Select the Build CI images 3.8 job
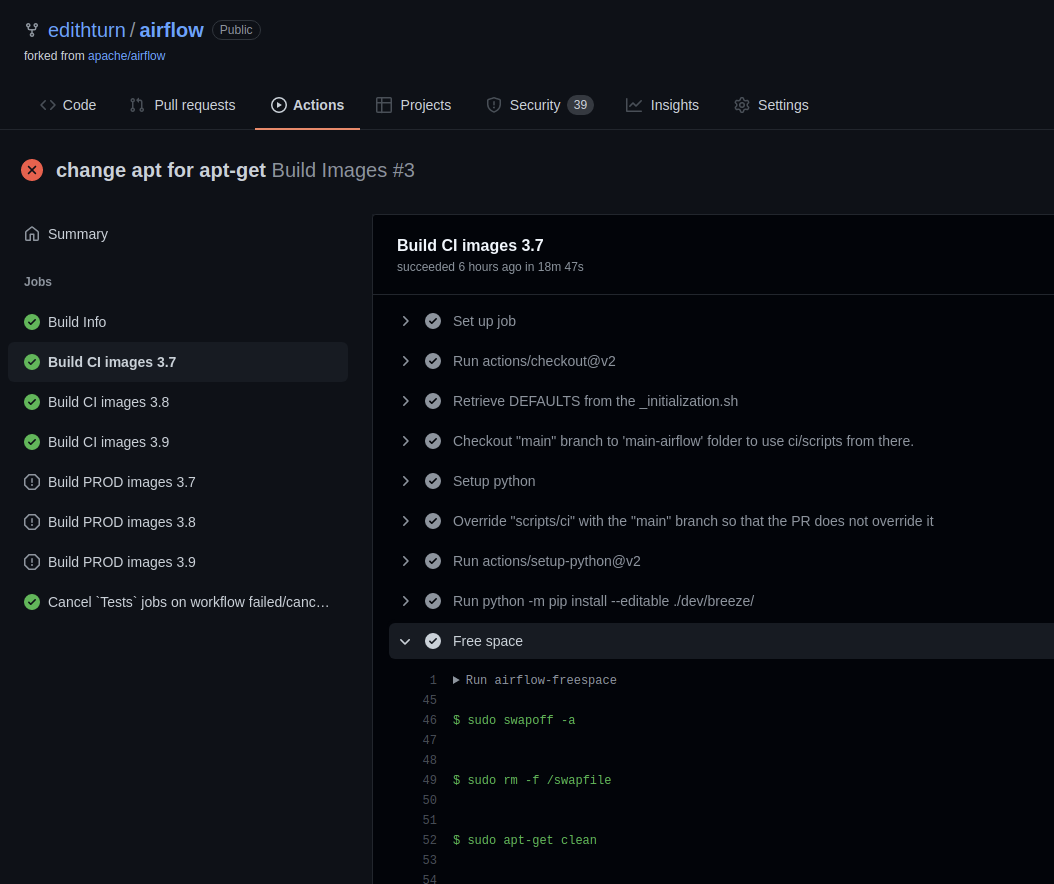This screenshot has width=1054, height=884. [x=177, y=402]
